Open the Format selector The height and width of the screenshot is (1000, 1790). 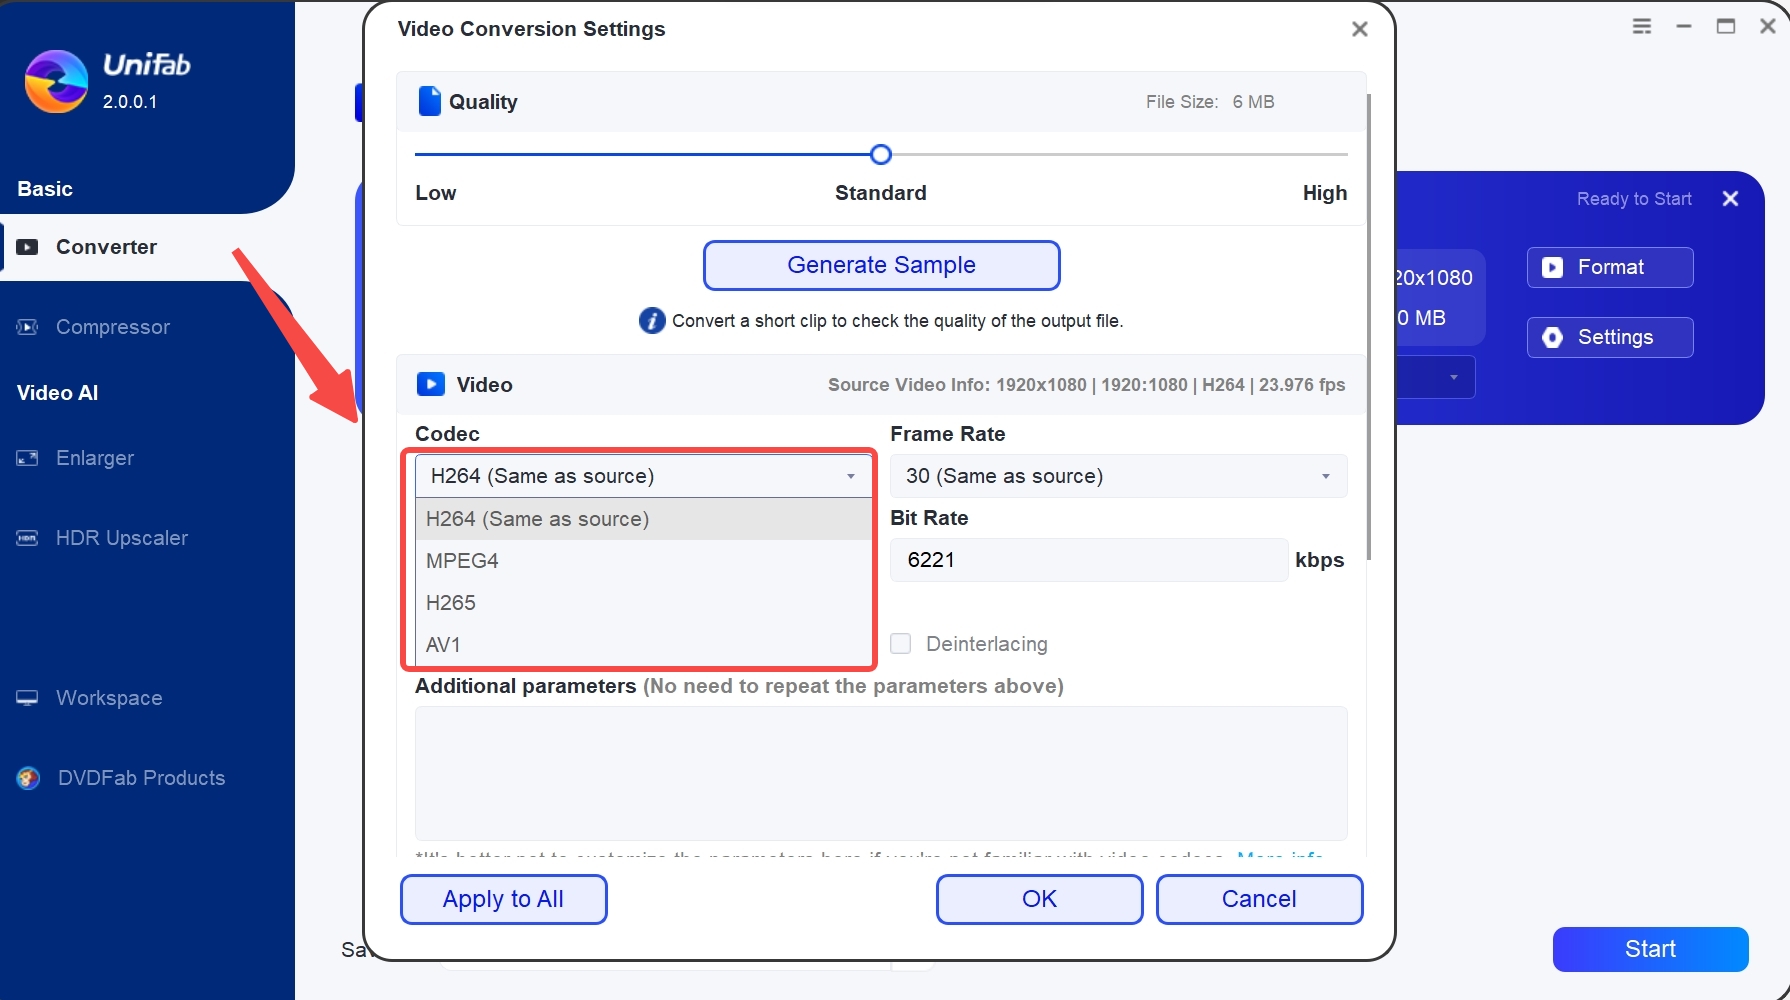[1609, 267]
